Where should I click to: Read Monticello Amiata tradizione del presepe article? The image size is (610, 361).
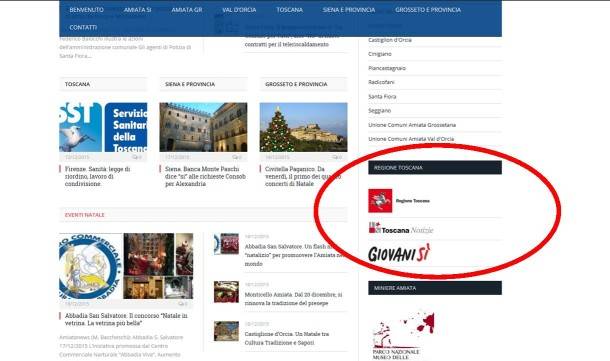[293, 299]
